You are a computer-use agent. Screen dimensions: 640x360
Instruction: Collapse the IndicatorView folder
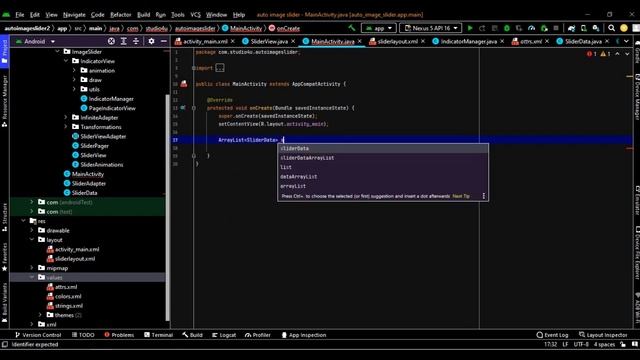pos(66,61)
